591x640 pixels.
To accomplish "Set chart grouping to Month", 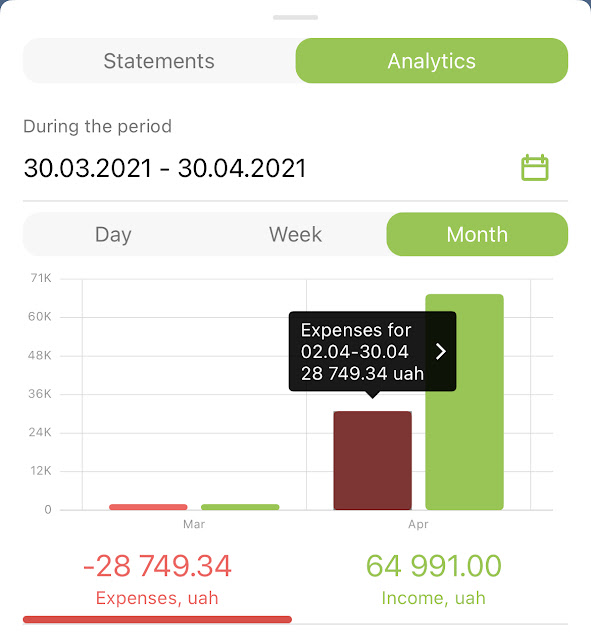I will pyautogui.click(x=477, y=234).
